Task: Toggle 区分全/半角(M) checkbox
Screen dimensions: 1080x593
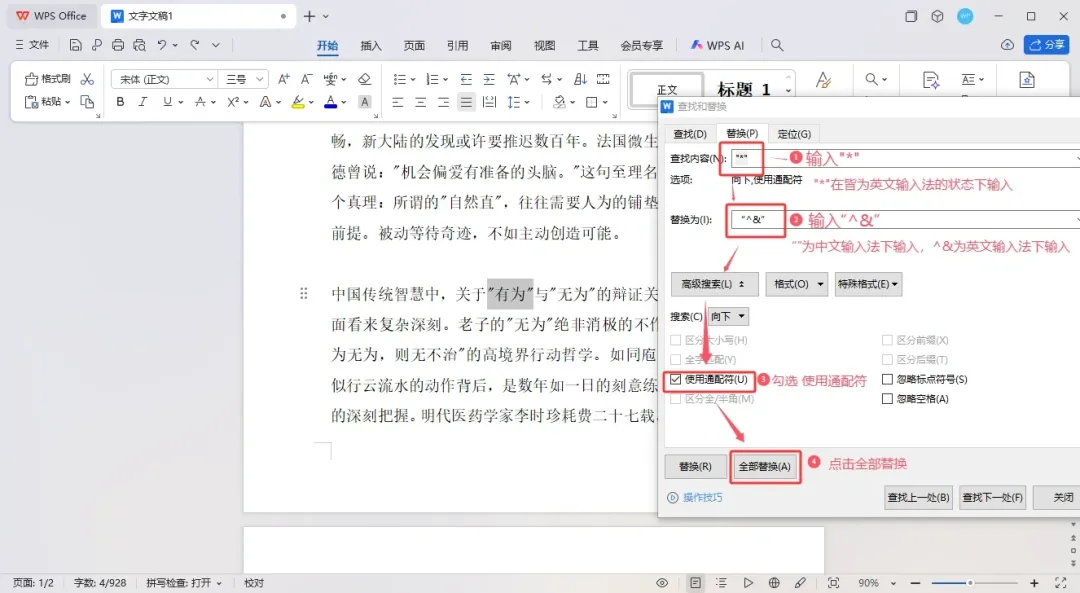Action: click(x=676, y=399)
